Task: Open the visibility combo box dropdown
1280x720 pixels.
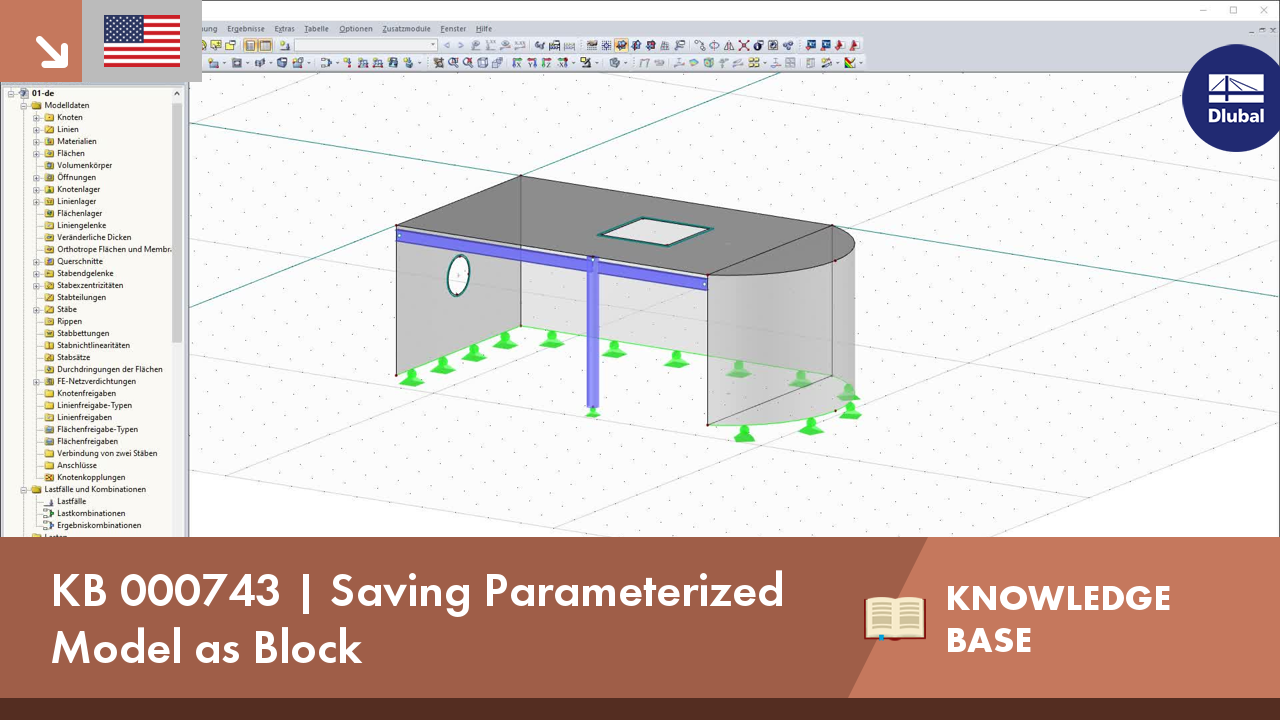Action: click(x=433, y=46)
